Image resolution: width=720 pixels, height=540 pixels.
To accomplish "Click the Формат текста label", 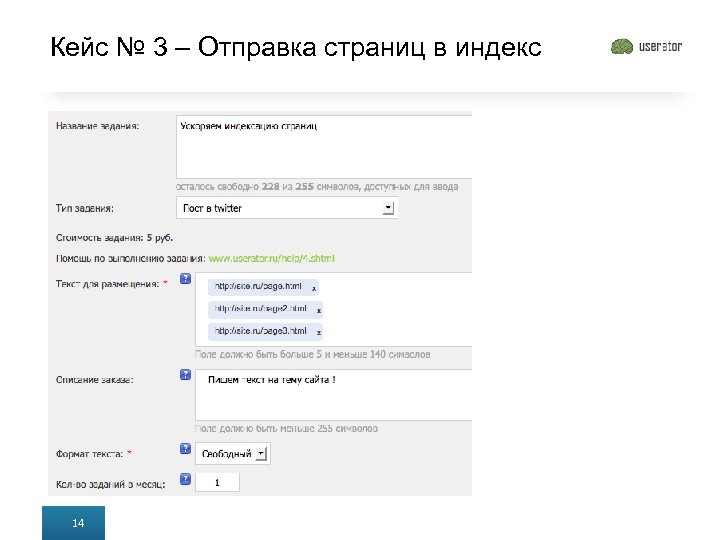I will 90,454.
